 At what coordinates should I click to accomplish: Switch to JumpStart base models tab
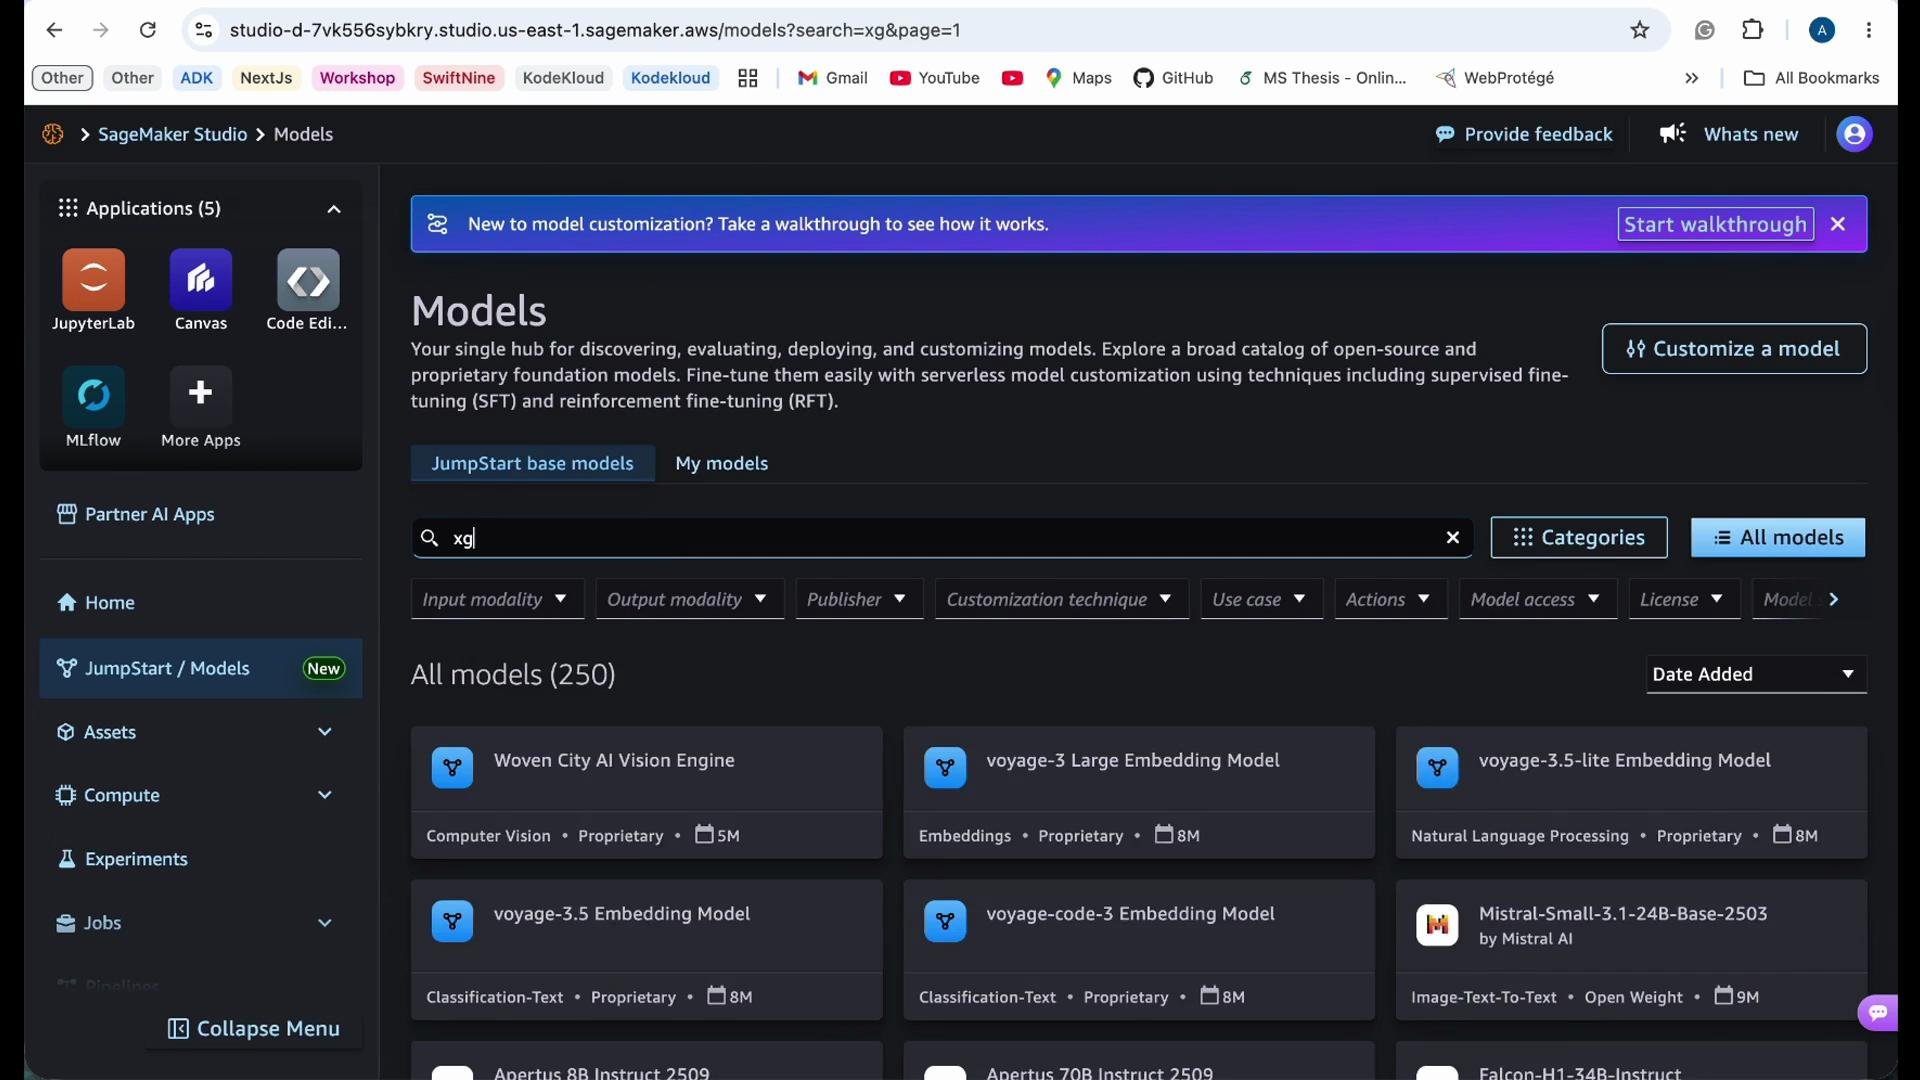pos(533,463)
